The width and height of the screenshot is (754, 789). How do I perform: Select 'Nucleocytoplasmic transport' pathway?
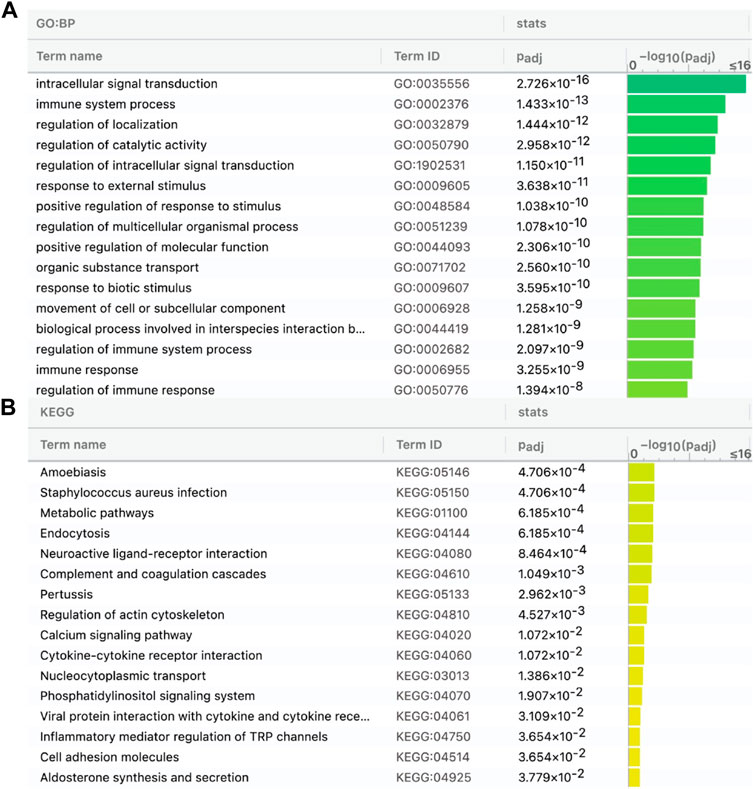(x=123, y=676)
